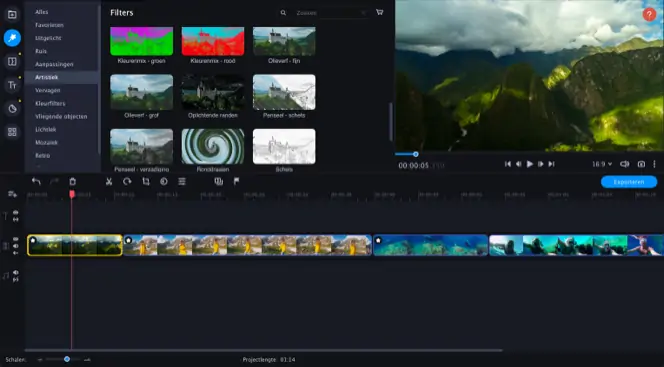The width and height of the screenshot is (664, 367).
Task: Select the Vervagen filter category
Action: [x=47, y=91]
